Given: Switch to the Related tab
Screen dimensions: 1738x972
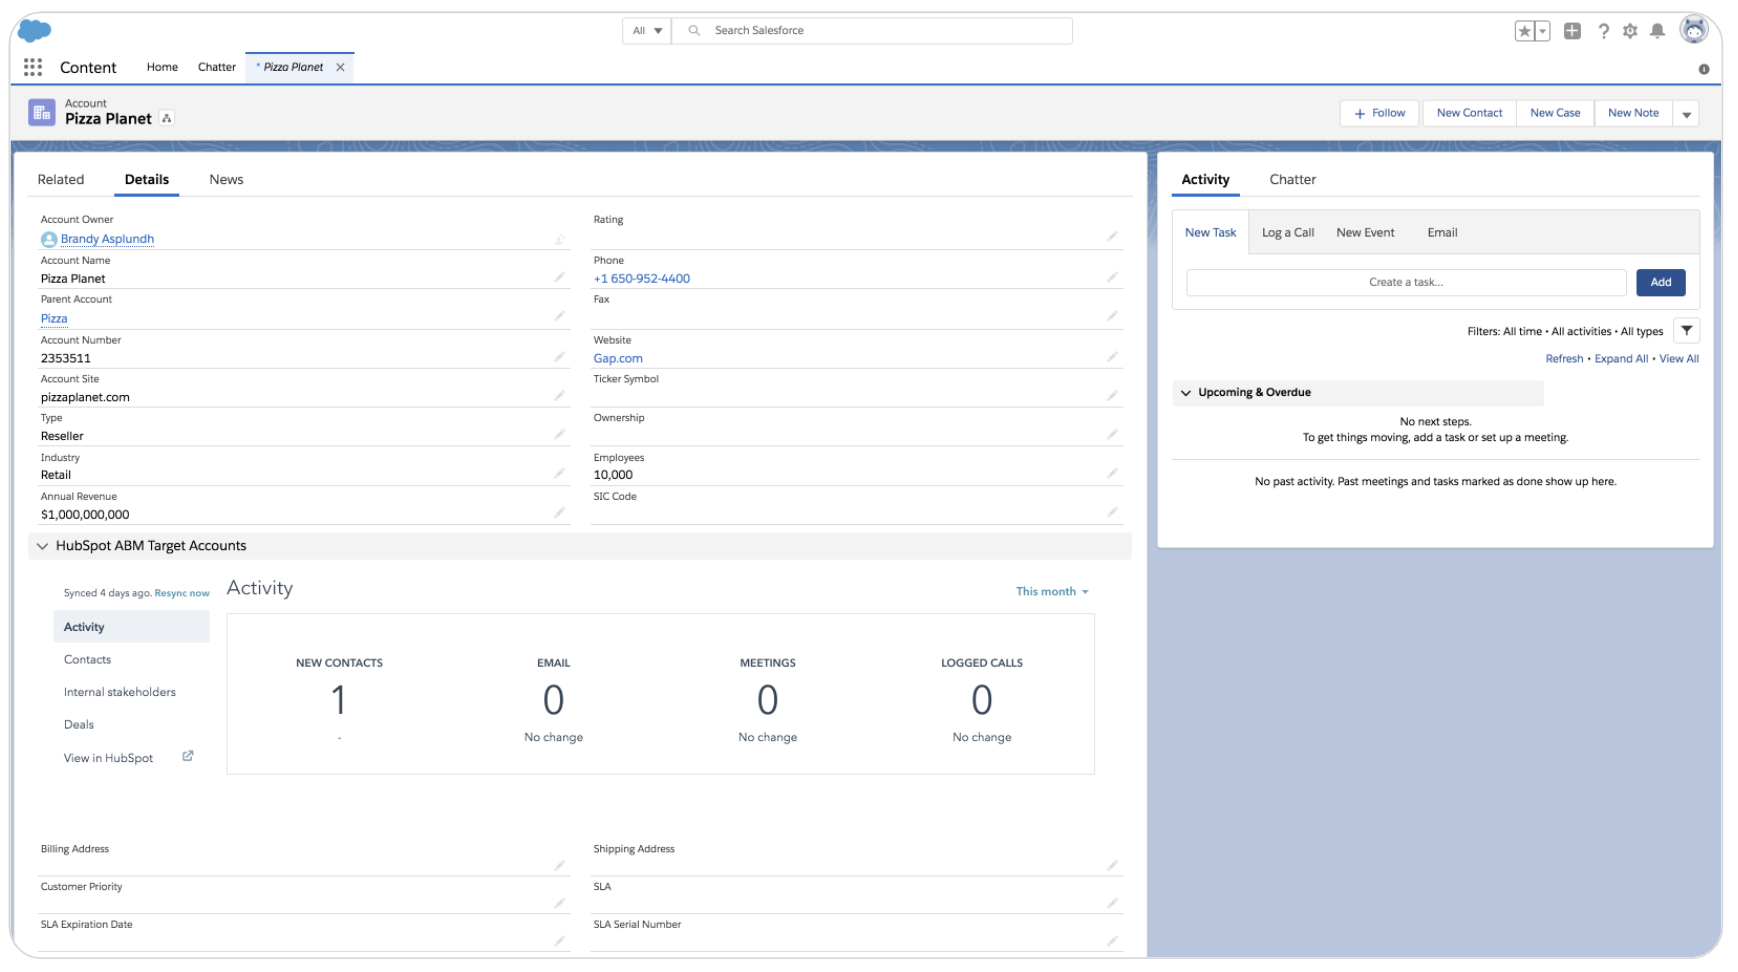Looking at the screenshot, I should [61, 180].
